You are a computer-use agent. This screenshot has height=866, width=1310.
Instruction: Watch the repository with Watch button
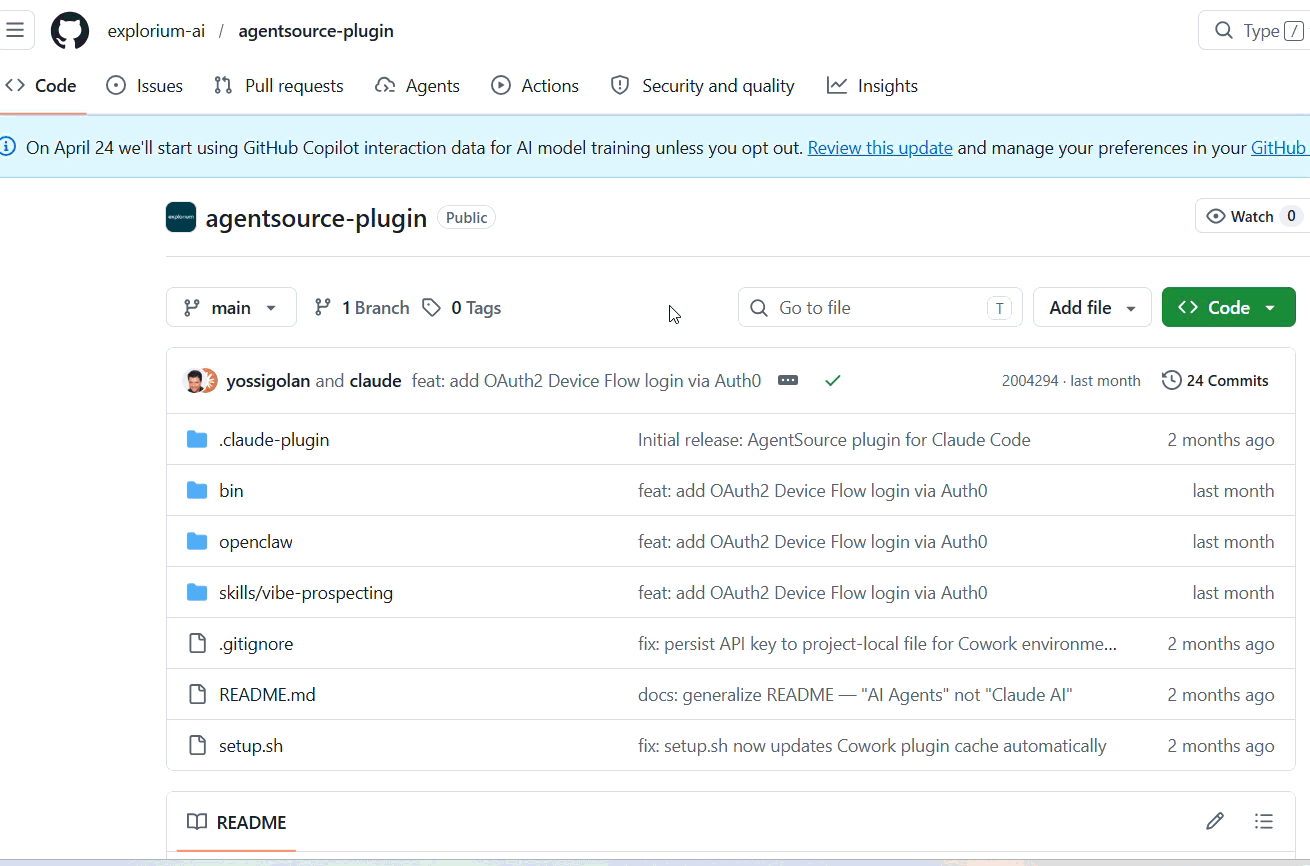click(x=1252, y=216)
